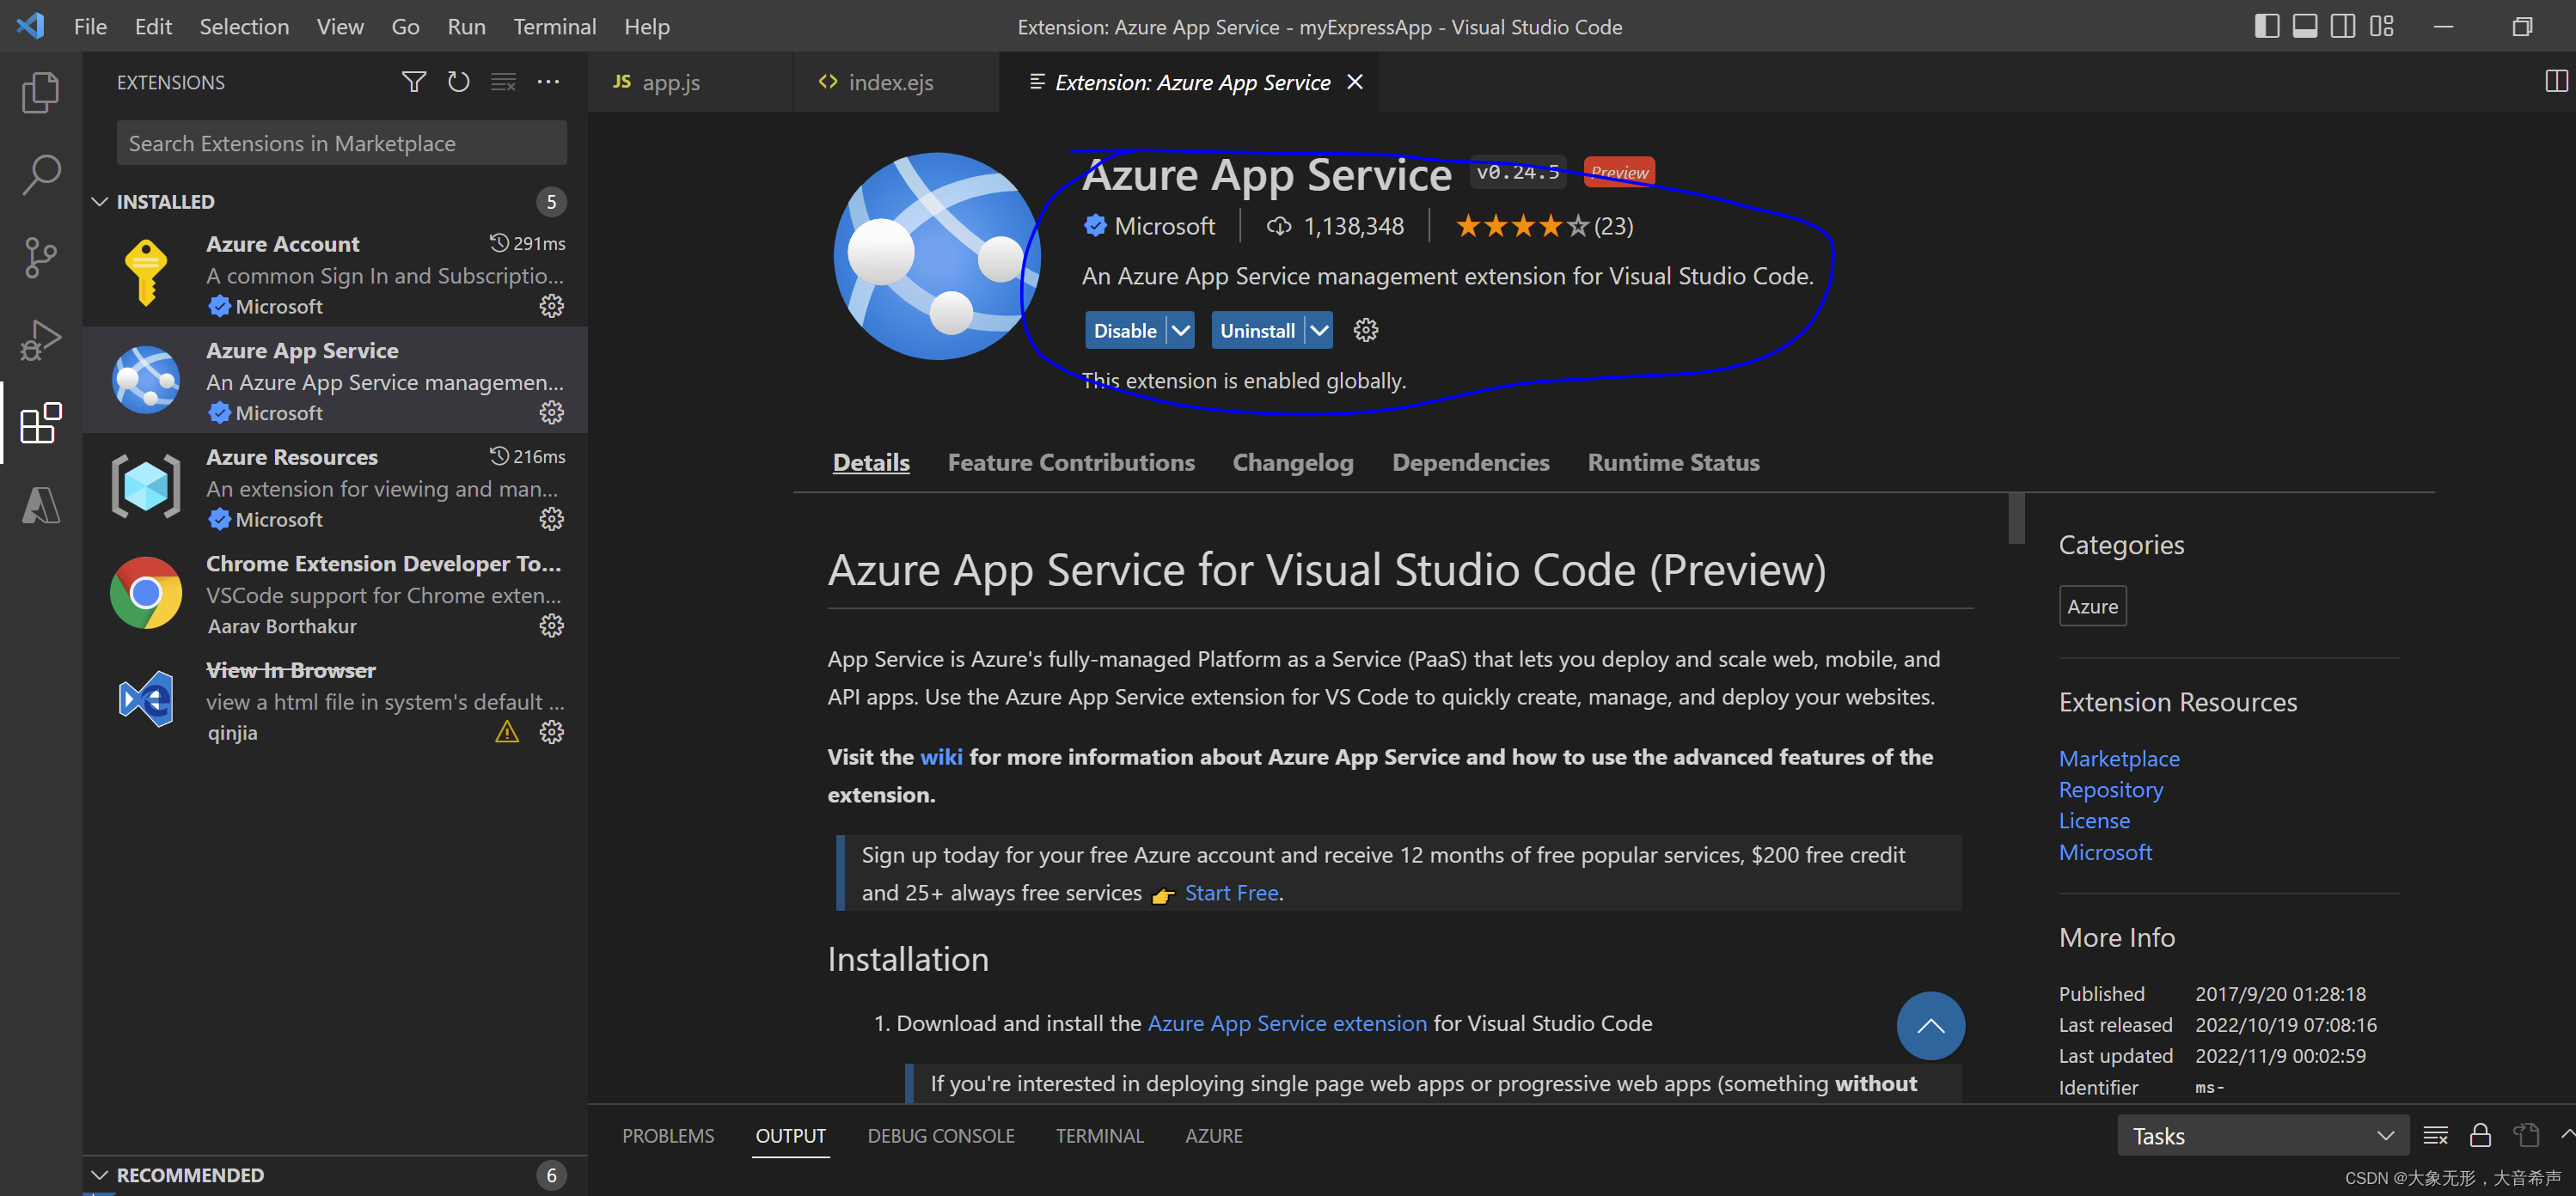The width and height of the screenshot is (2576, 1196).
Task: Open manage gear for Azure App Service row
Action: tap(551, 412)
